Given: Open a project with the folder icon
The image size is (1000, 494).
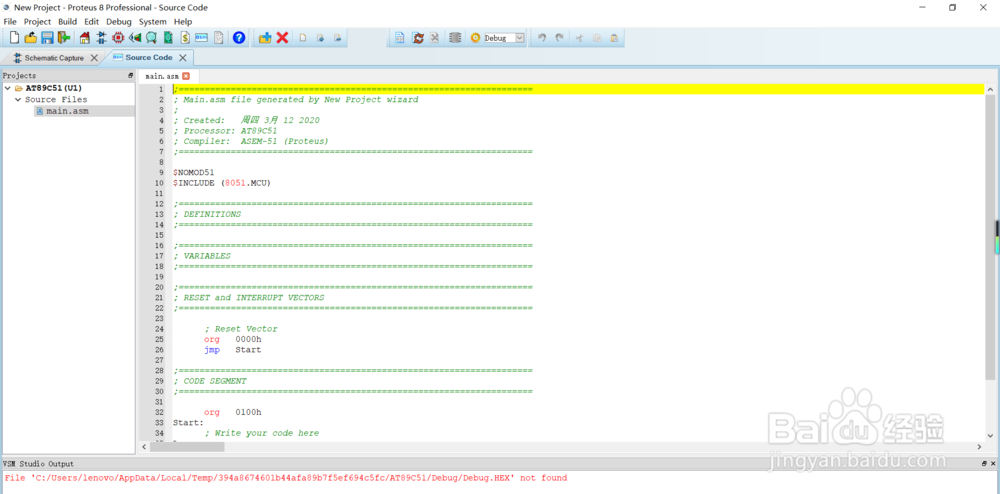Looking at the screenshot, I should [x=31, y=38].
